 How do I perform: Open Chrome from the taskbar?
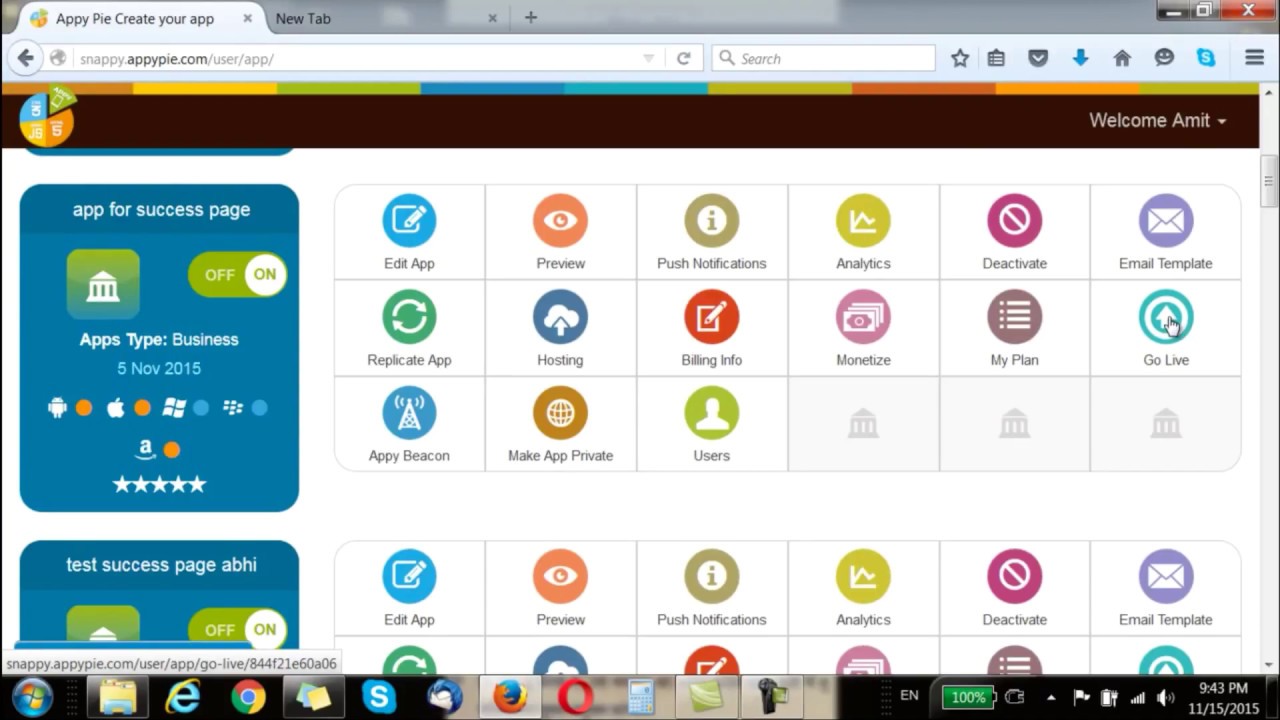[x=248, y=696]
